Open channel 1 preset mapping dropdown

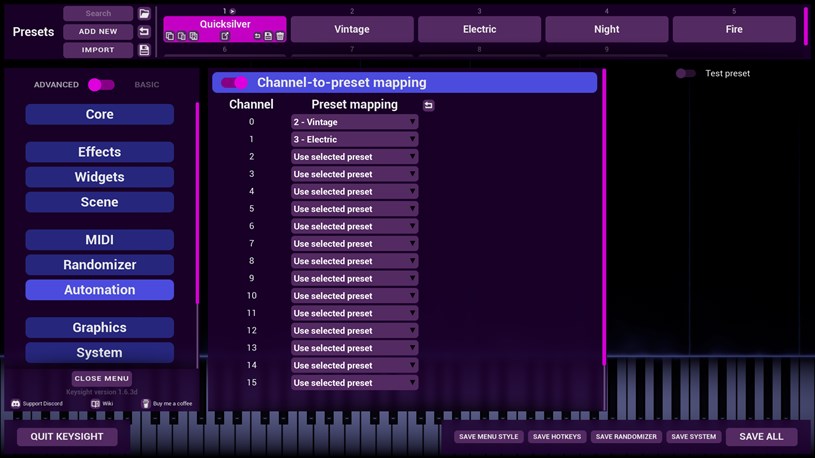(x=354, y=139)
